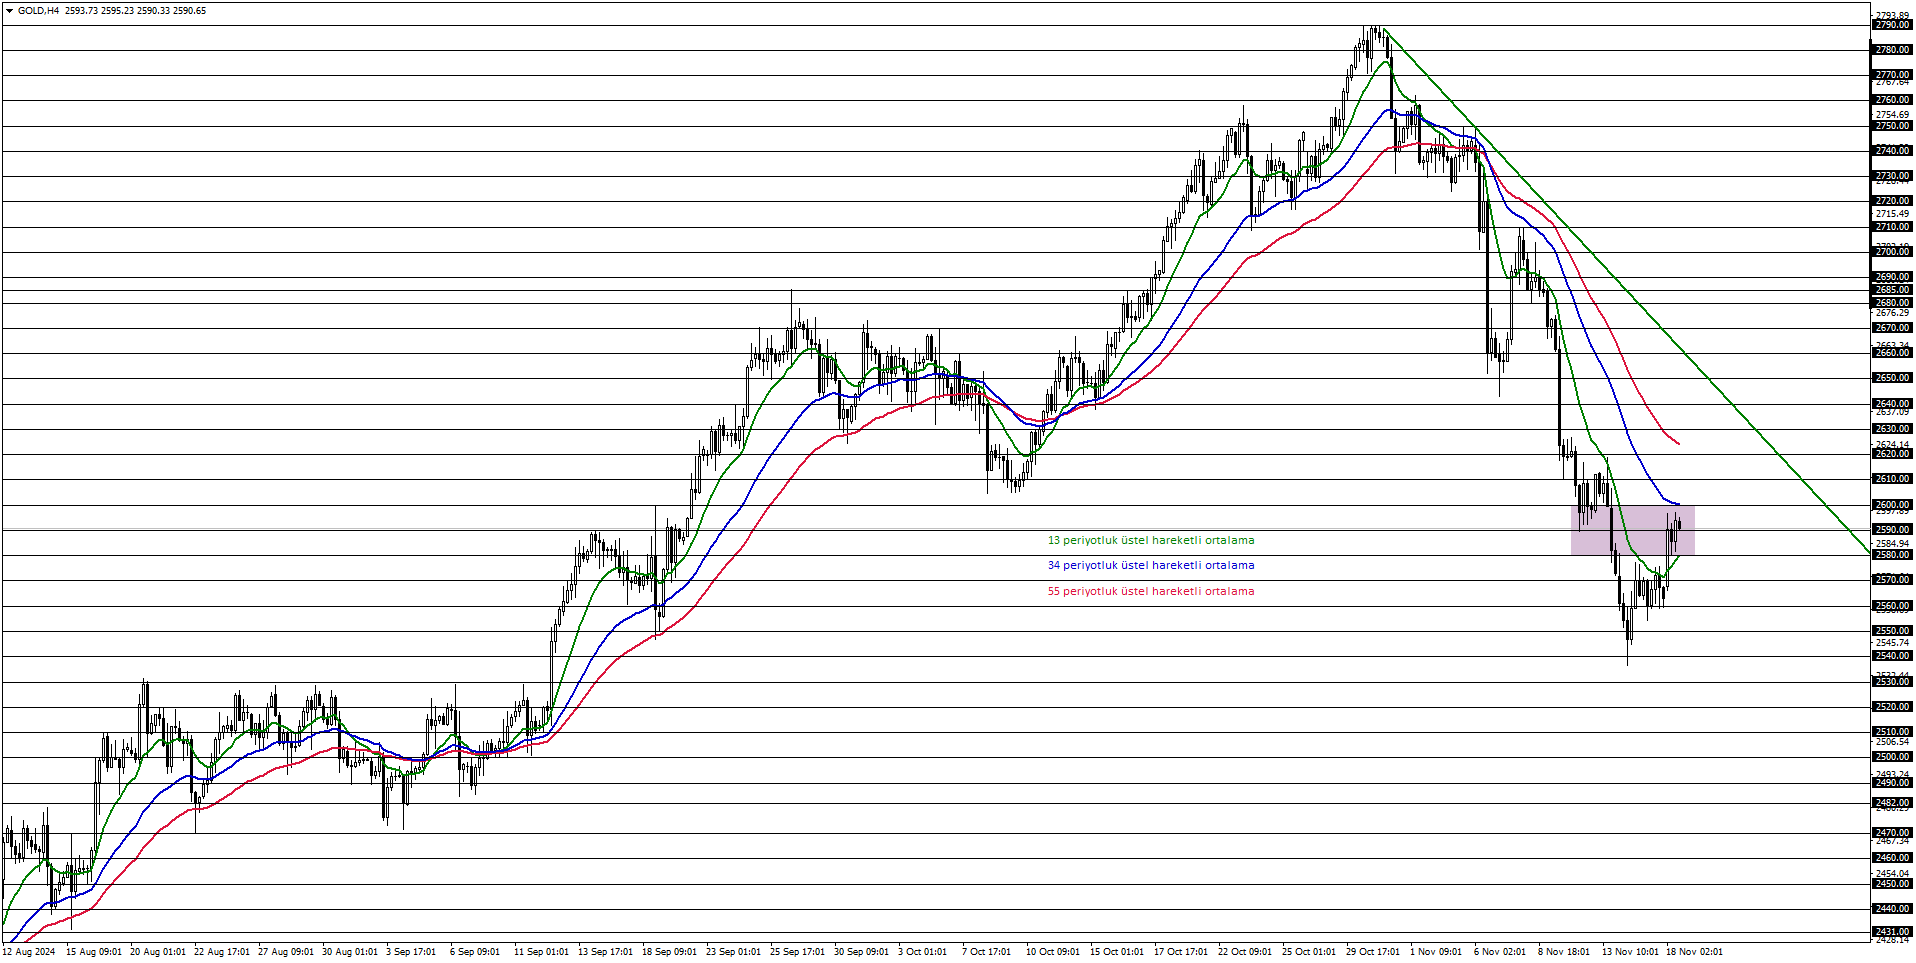Click the '17 Oct 17:01' date on the time axis
This screenshot has height=963, width=1916.
(1181, 952)
